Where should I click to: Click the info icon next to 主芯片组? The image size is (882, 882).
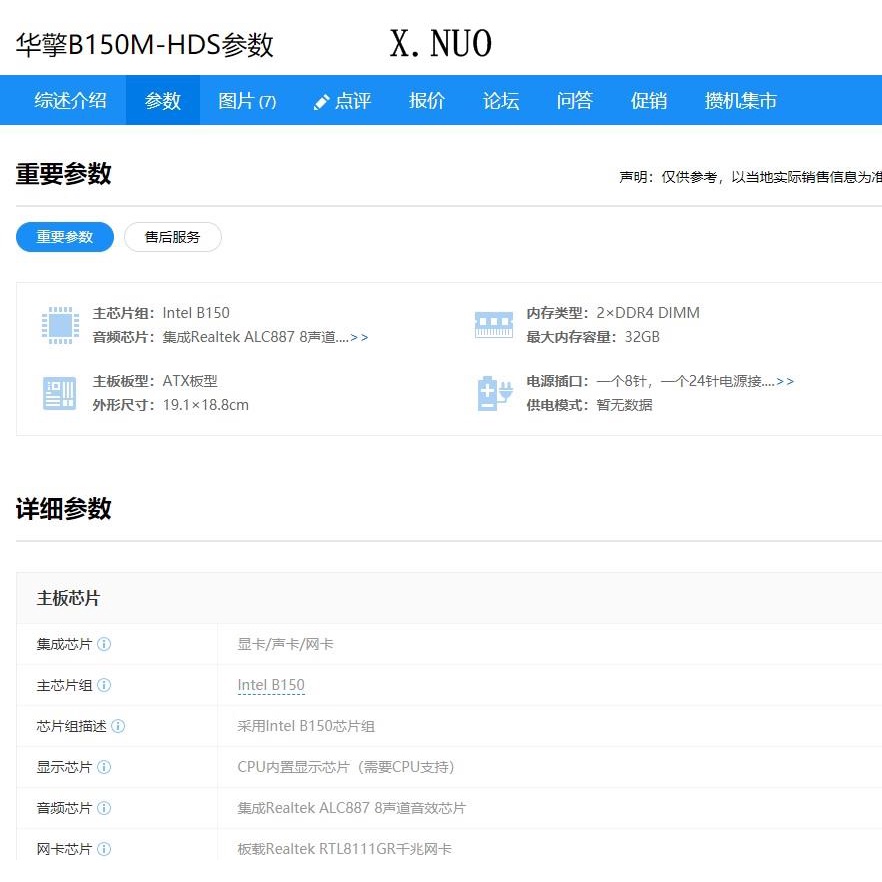(x=104, y=685)
